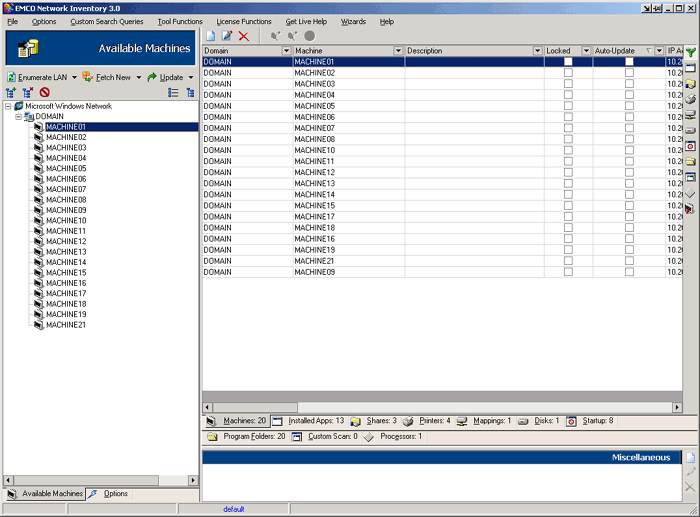Click the processor diamond icon in right sidebar

click(x=691, y=193)
